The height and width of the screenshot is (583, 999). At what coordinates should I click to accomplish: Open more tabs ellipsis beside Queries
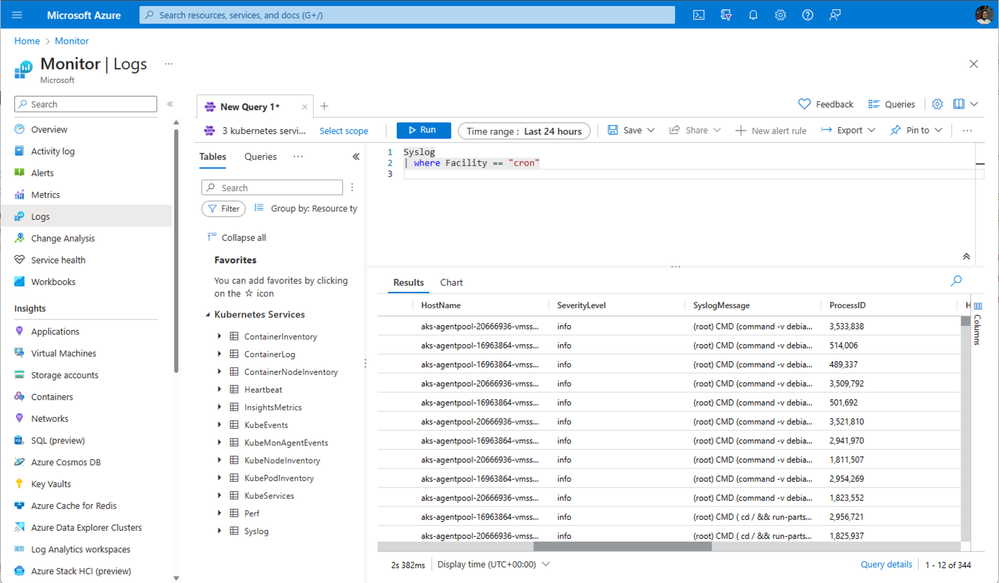[298, 157]
